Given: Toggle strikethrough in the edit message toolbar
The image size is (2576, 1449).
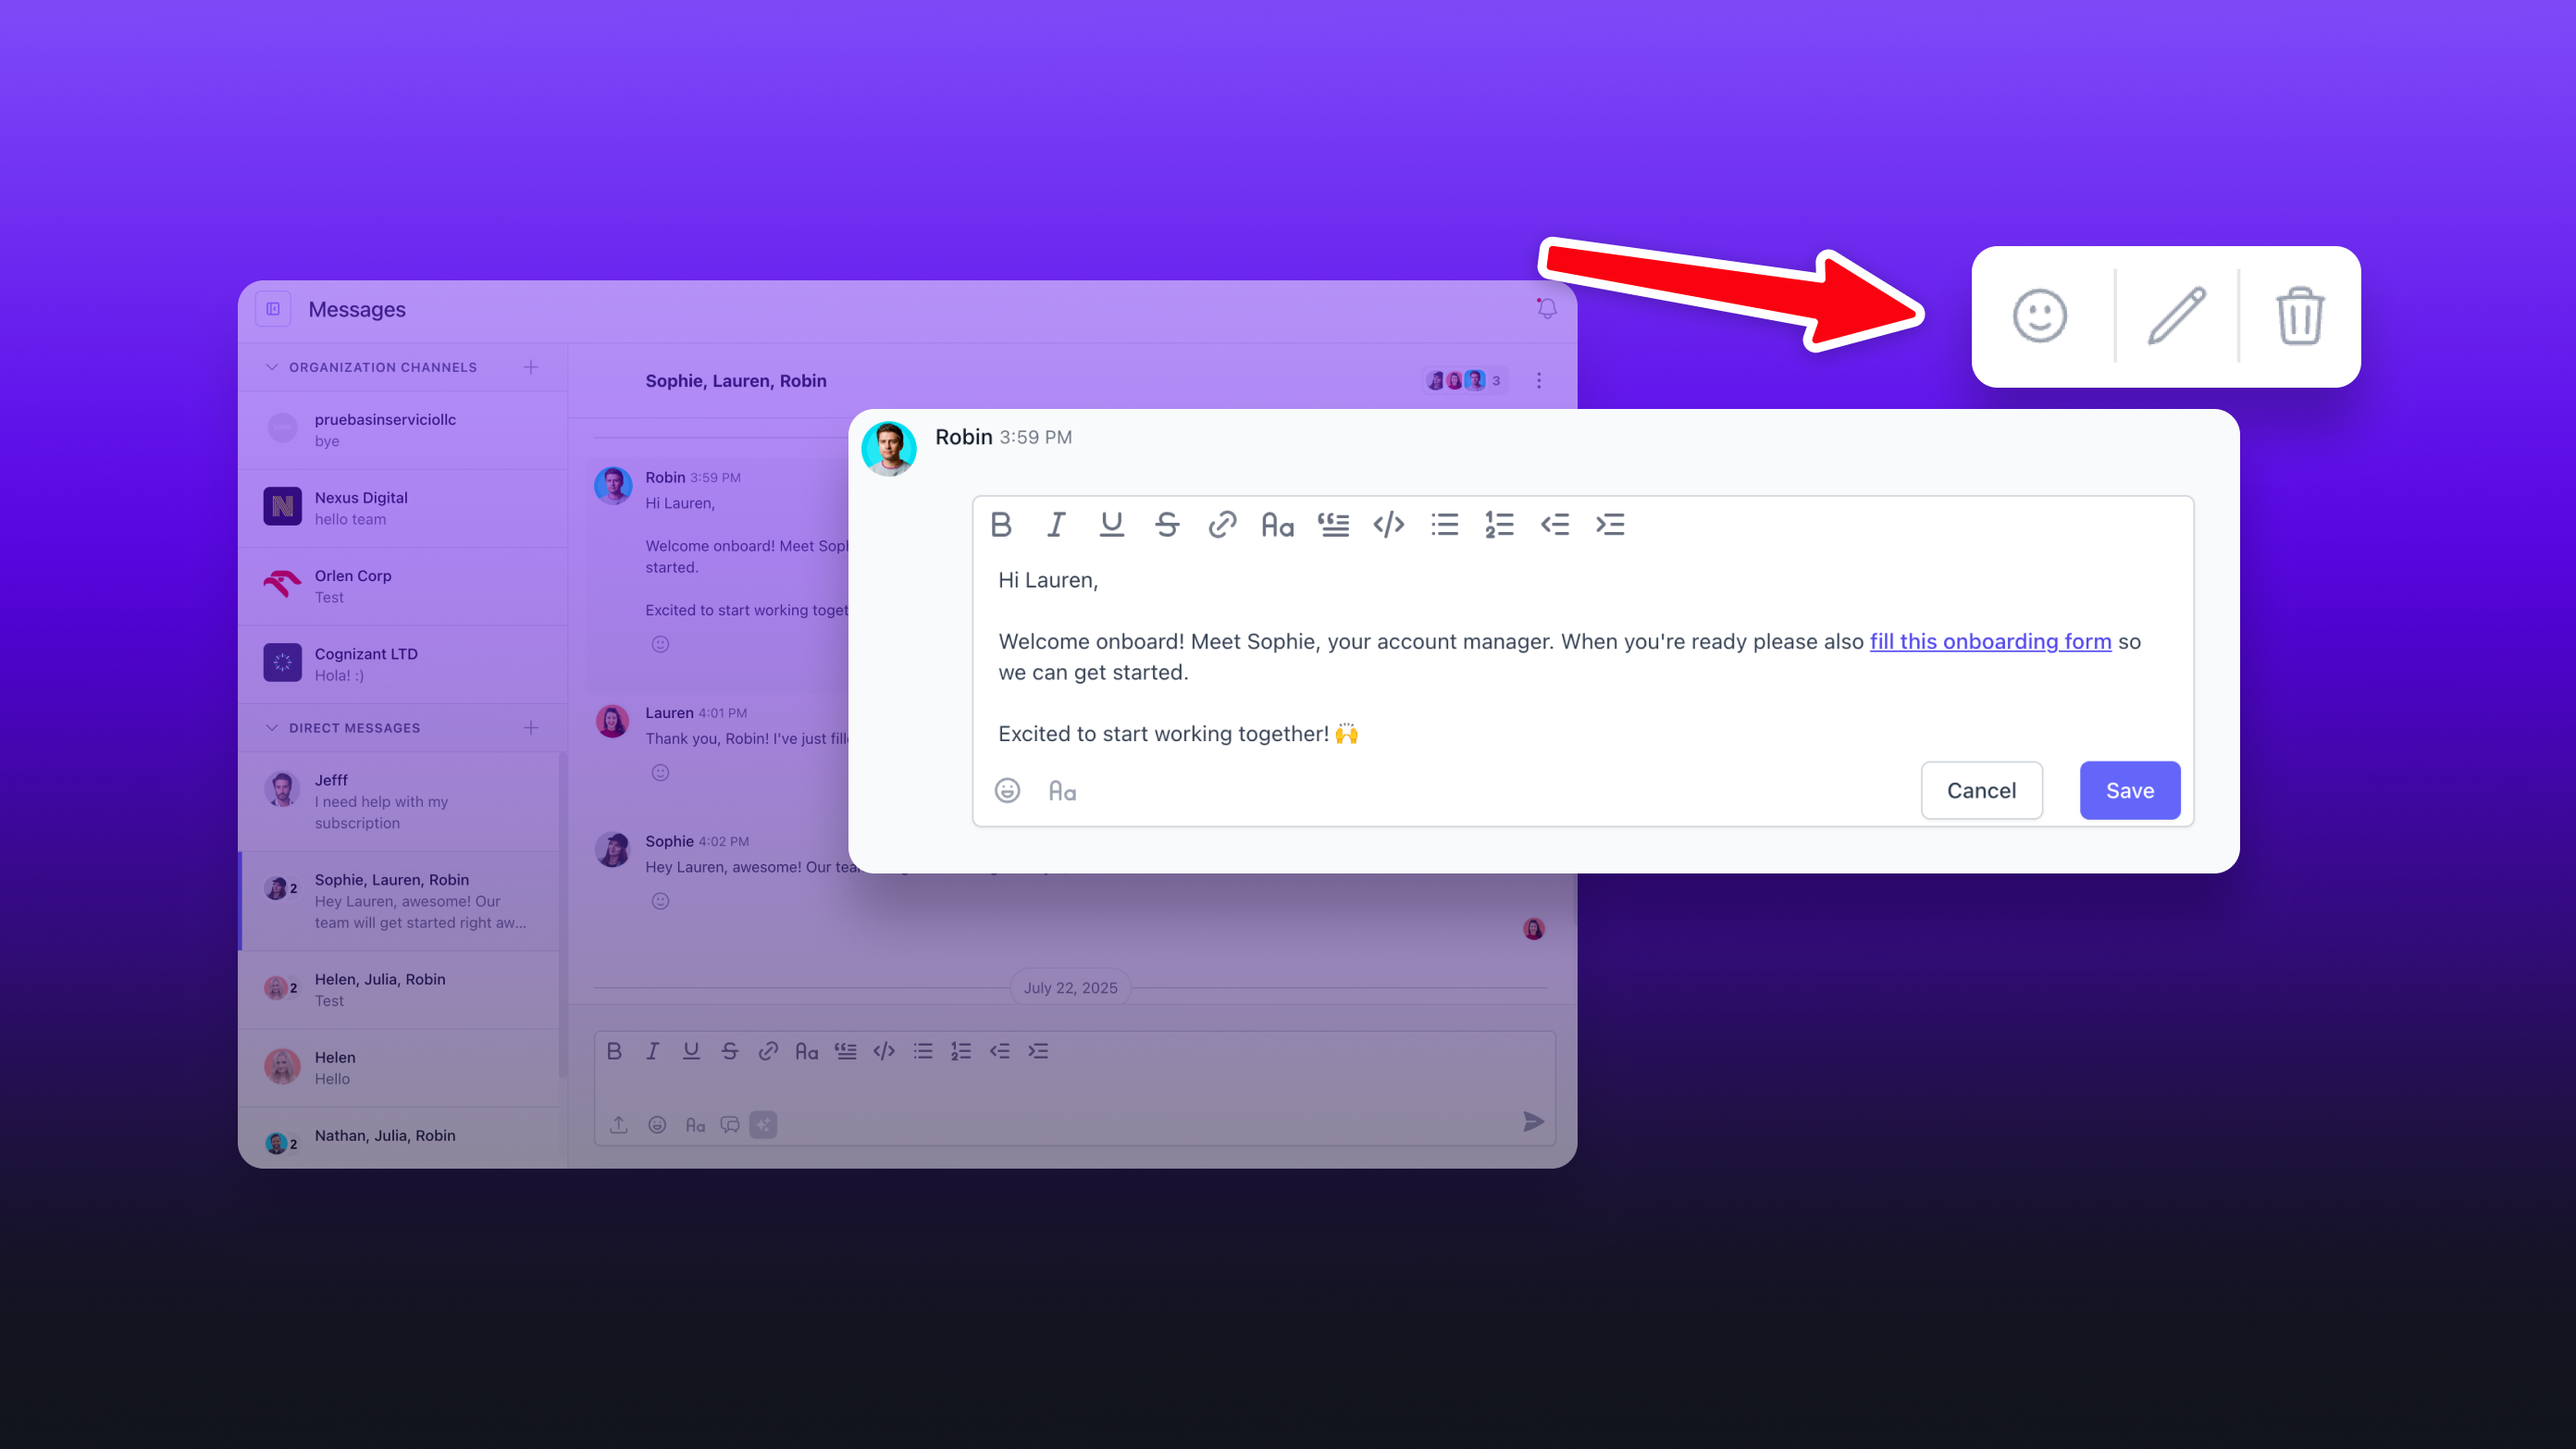Looking at the screenshot, I should pos(1167,524).
